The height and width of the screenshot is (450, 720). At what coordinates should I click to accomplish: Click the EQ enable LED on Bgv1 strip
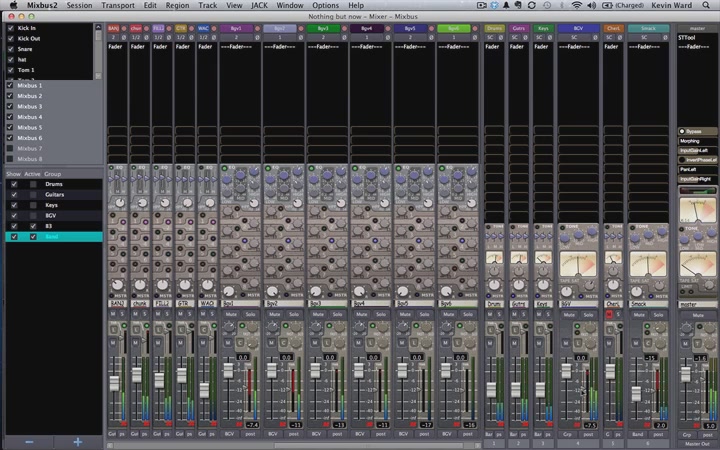tap(224, 169)
